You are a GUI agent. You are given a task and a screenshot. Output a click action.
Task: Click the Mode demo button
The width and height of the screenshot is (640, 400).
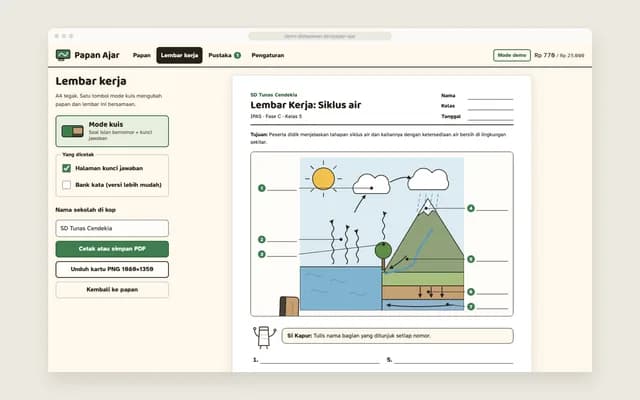(512, 56)
